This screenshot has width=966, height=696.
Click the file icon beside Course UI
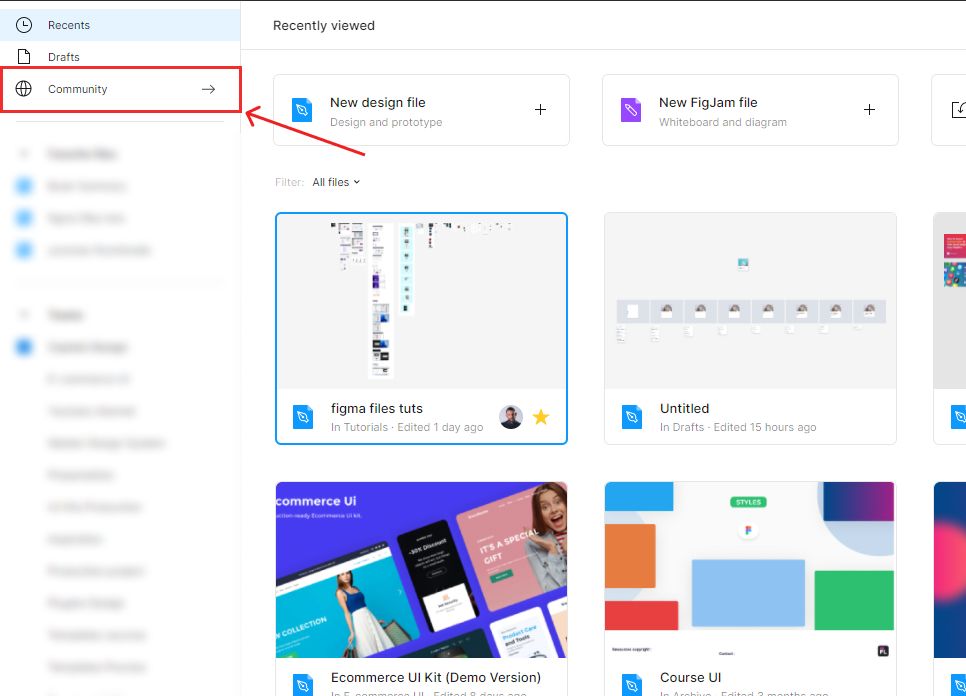click(x=632, y=685)
